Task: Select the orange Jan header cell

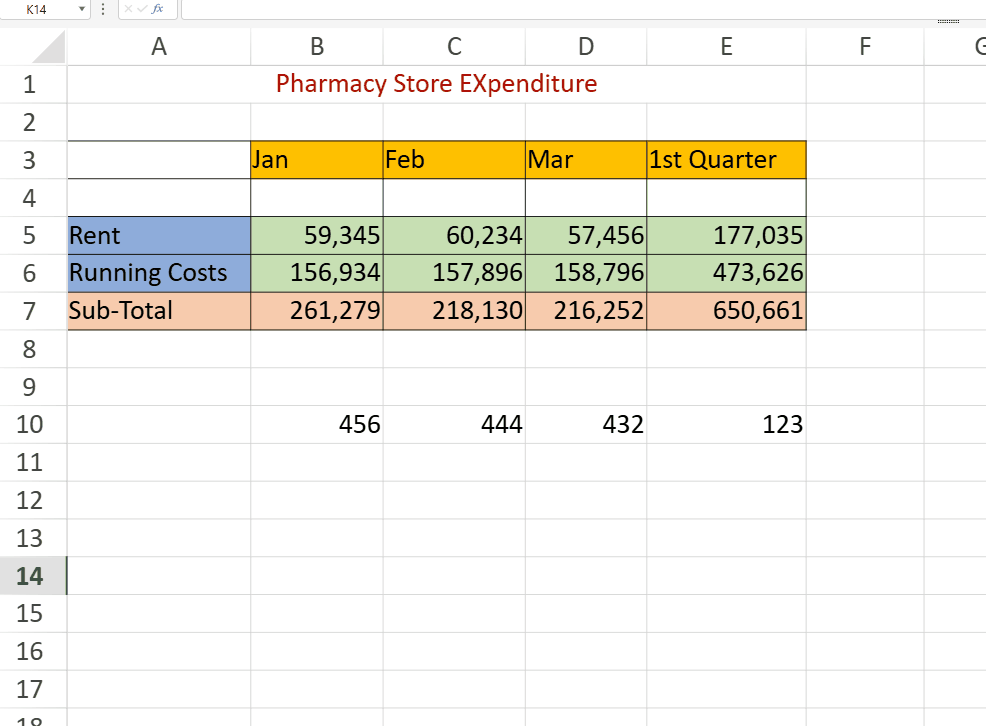Action: click(317, 160)
